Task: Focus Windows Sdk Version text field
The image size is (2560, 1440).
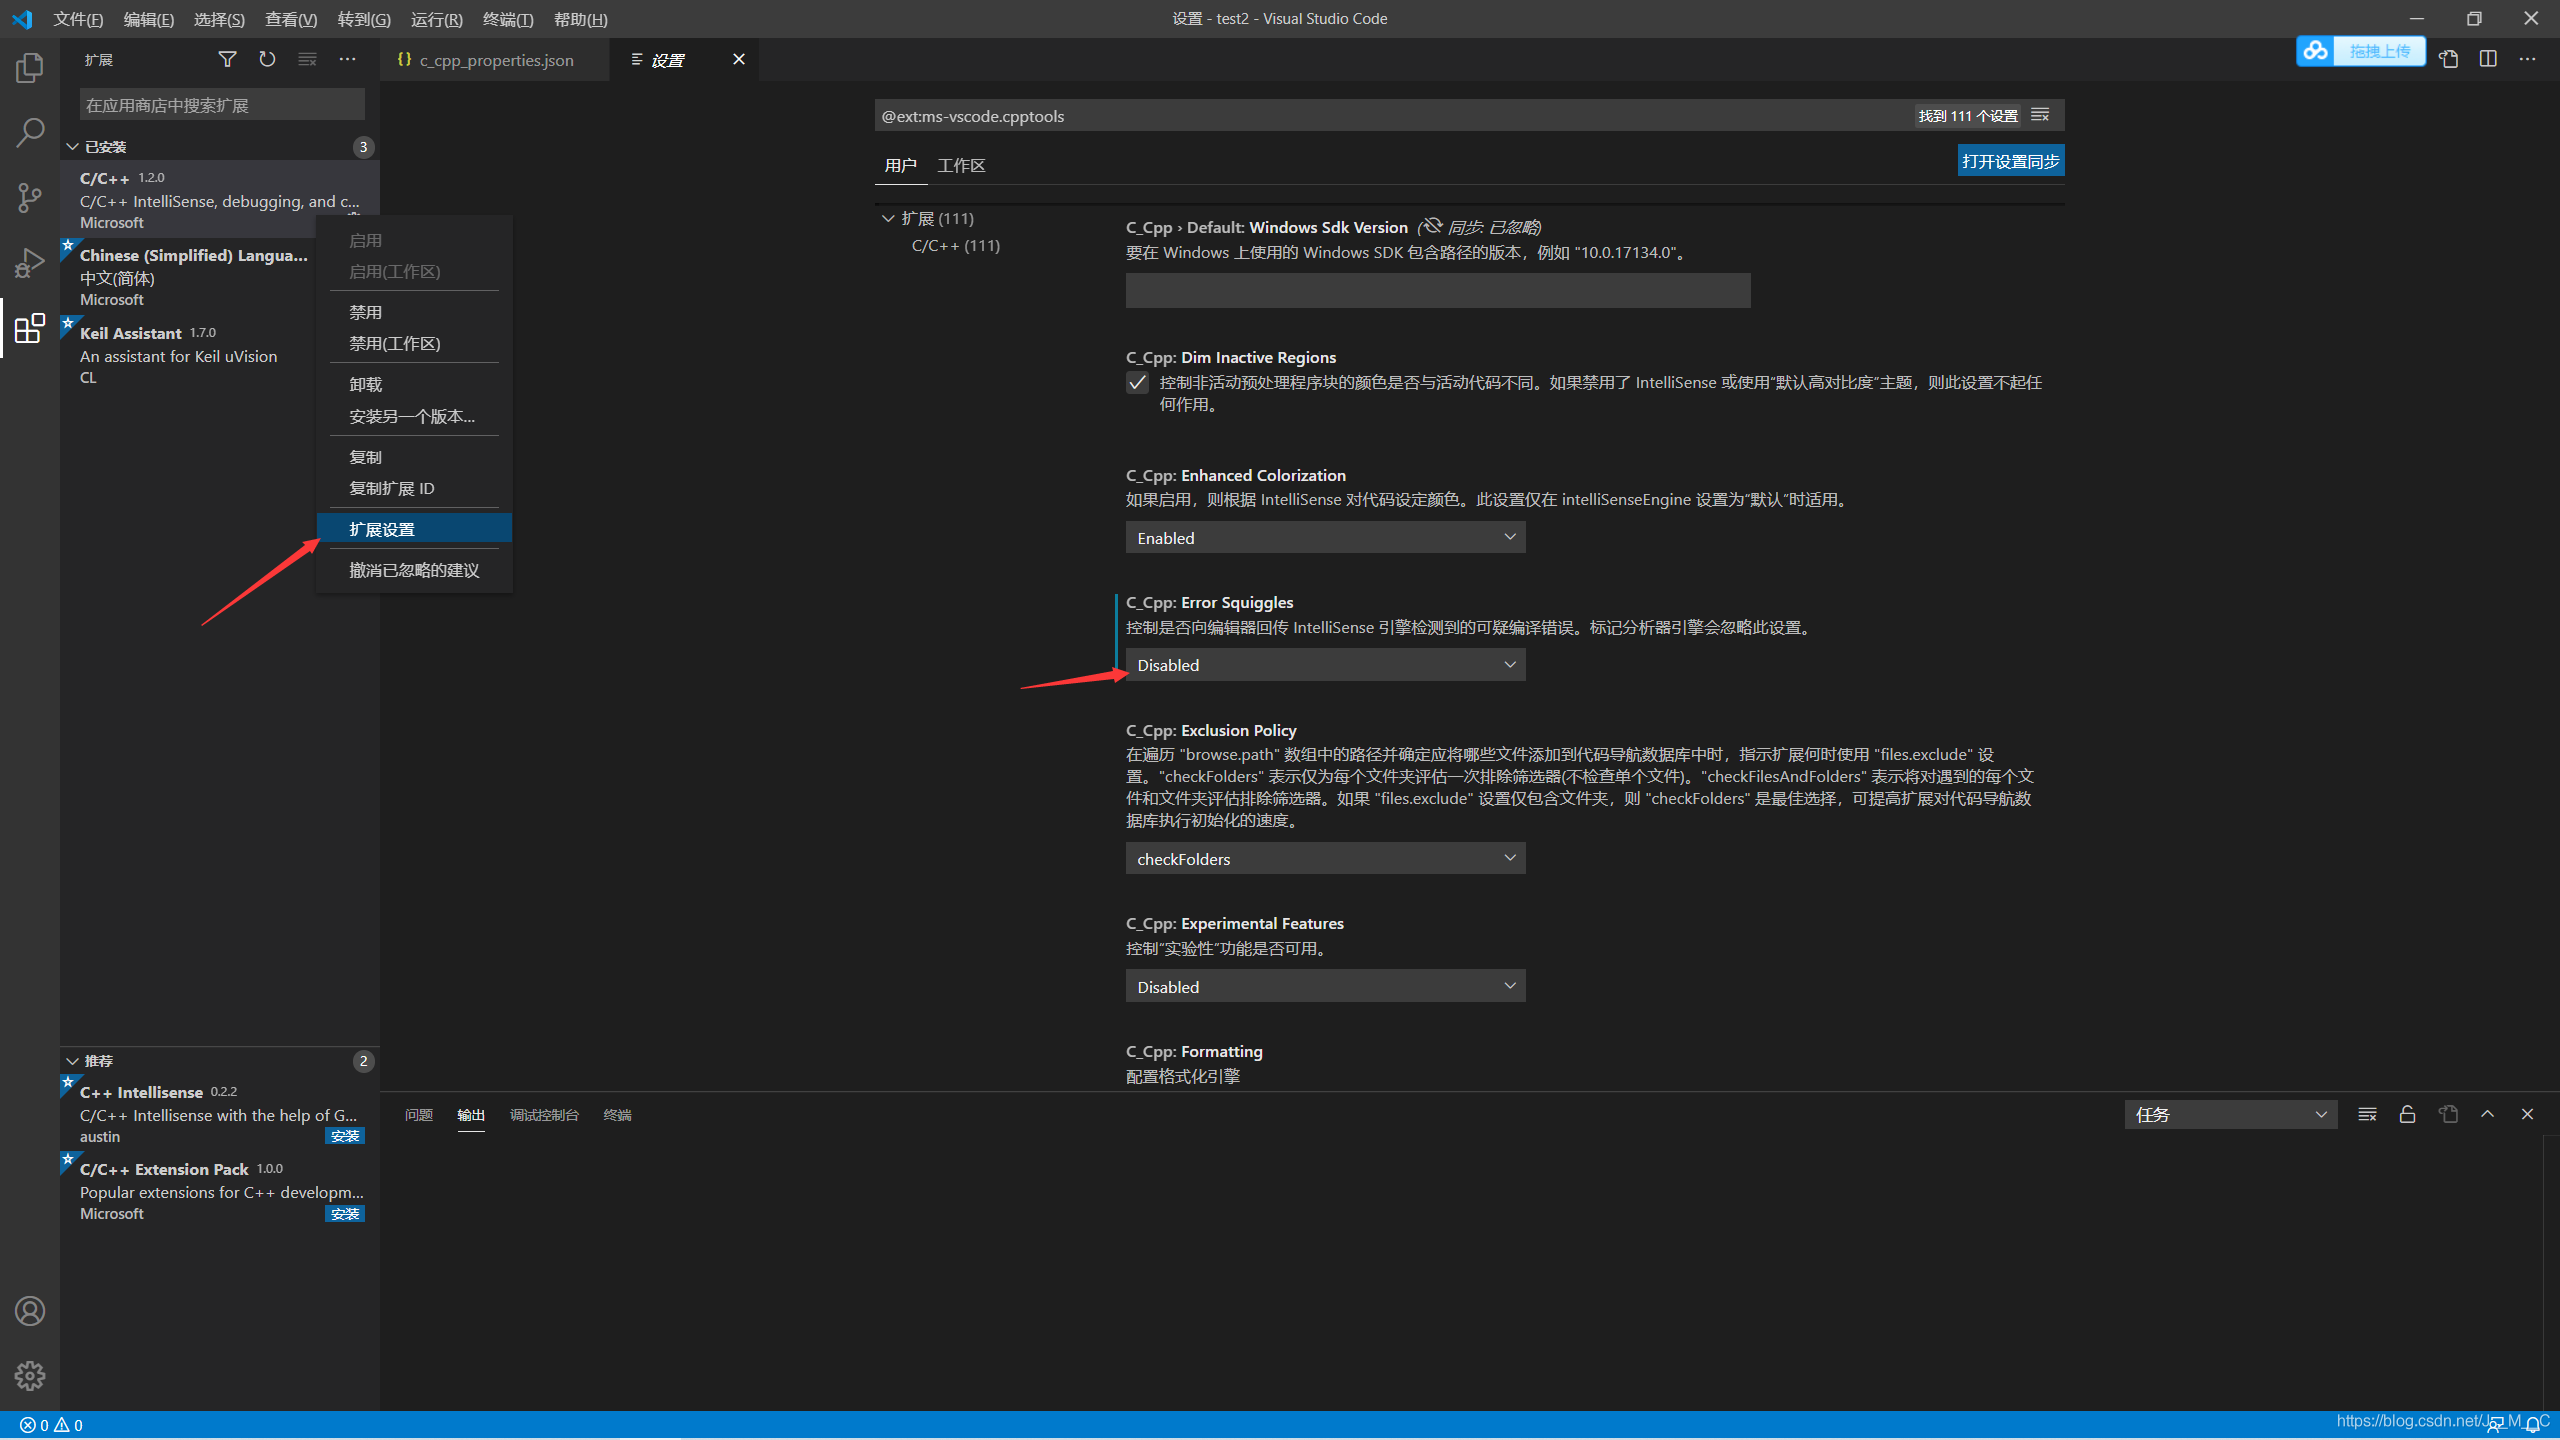Action: [1438, 290]
